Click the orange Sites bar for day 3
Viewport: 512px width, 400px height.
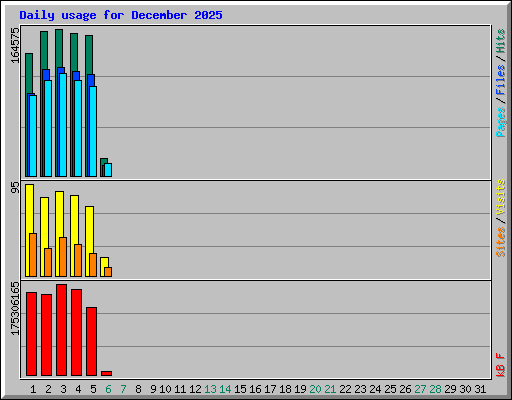coord(63,257)
